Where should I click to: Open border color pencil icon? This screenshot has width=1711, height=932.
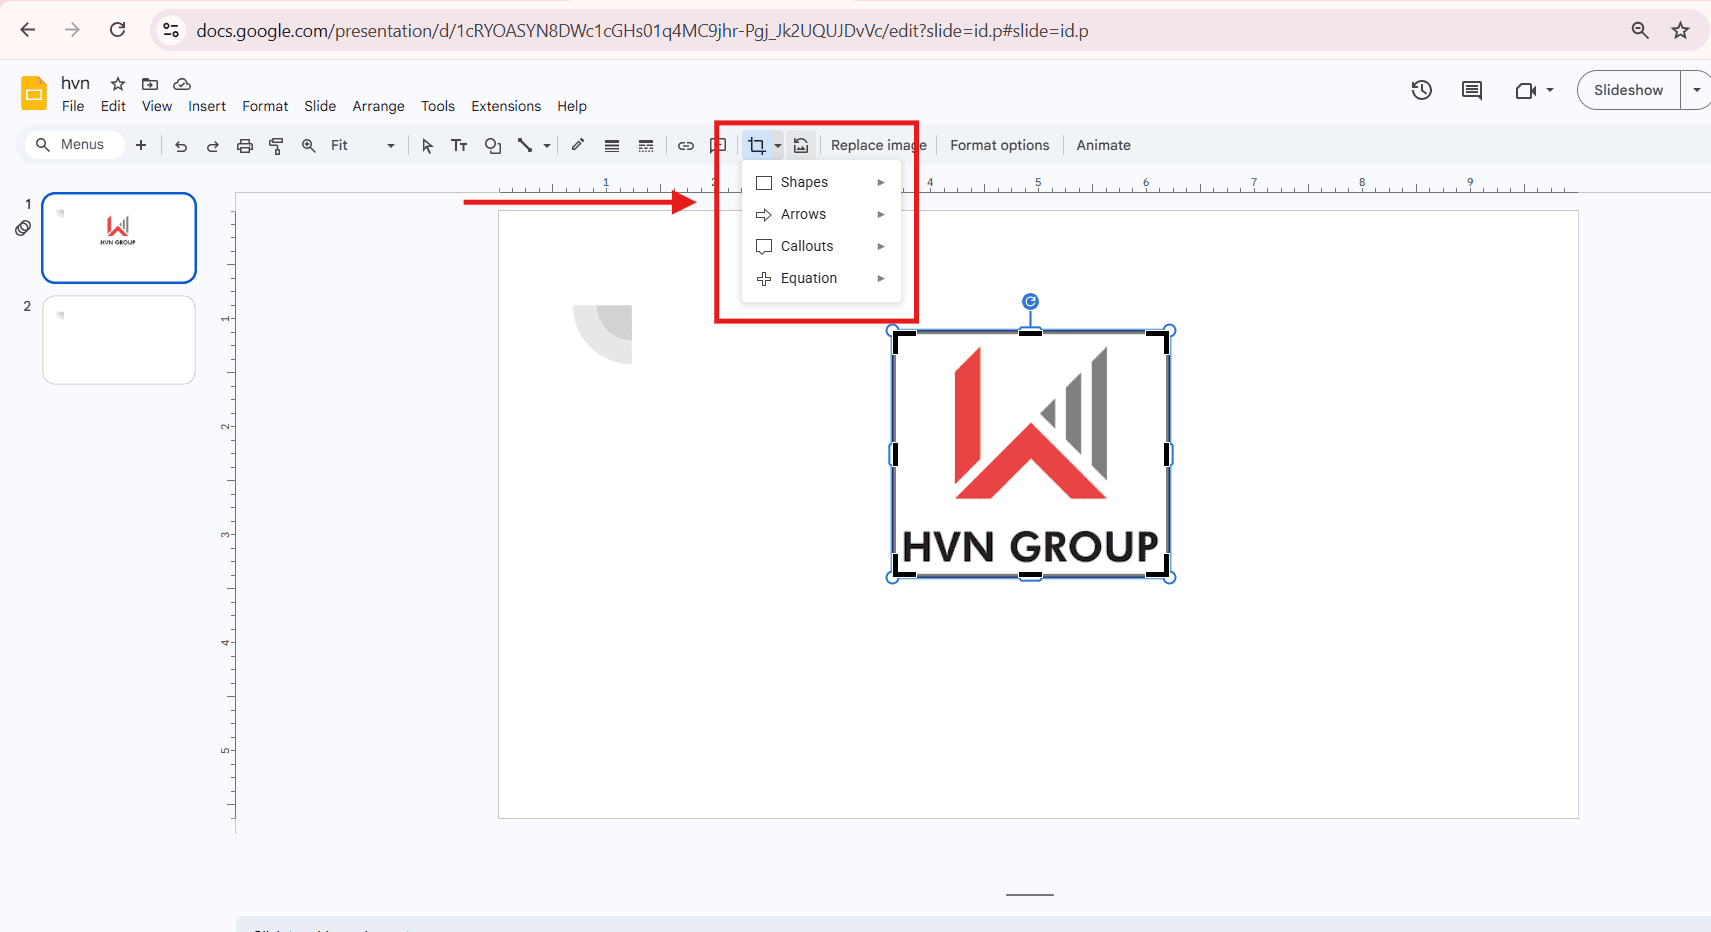point(578,145)
